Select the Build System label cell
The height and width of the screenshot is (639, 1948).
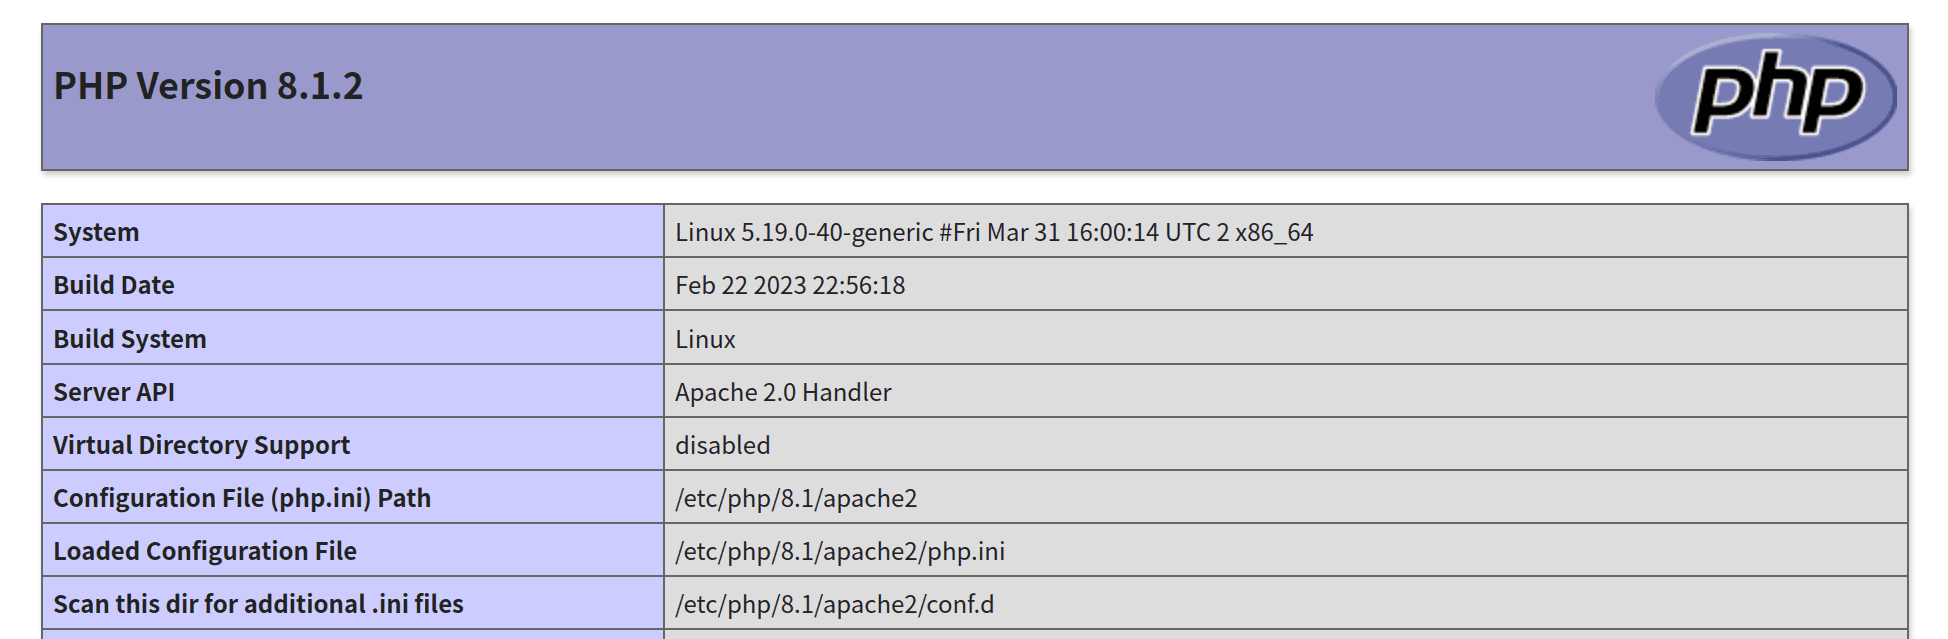coord(130,339)
